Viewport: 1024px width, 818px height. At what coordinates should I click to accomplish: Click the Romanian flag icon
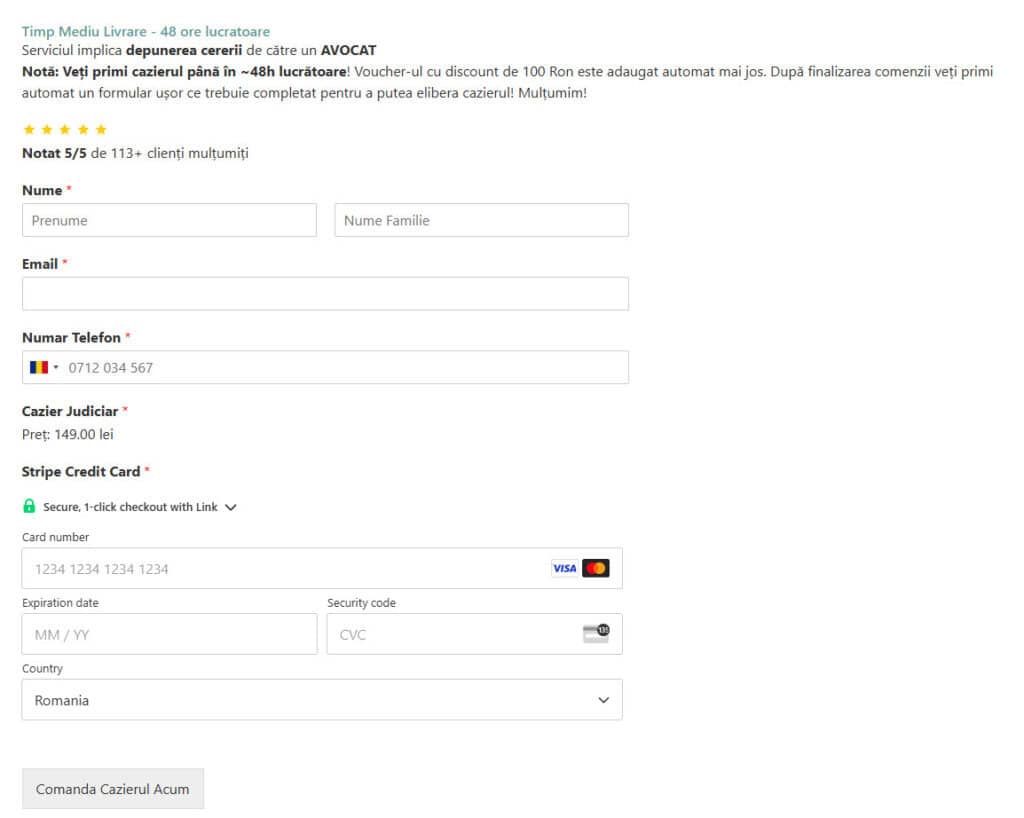coord(38,367)
